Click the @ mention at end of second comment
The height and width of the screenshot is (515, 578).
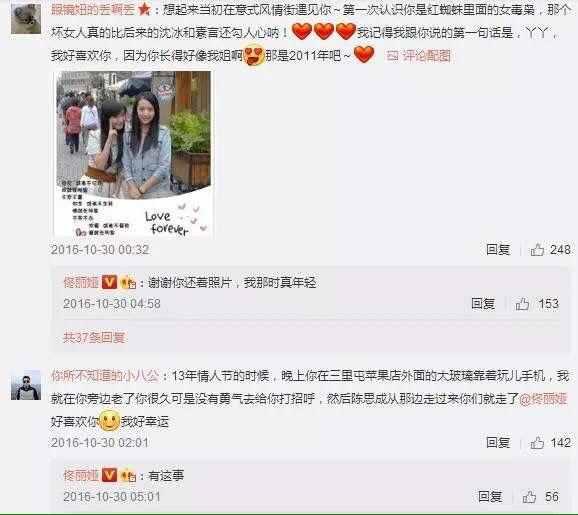[x=543, y=399]
